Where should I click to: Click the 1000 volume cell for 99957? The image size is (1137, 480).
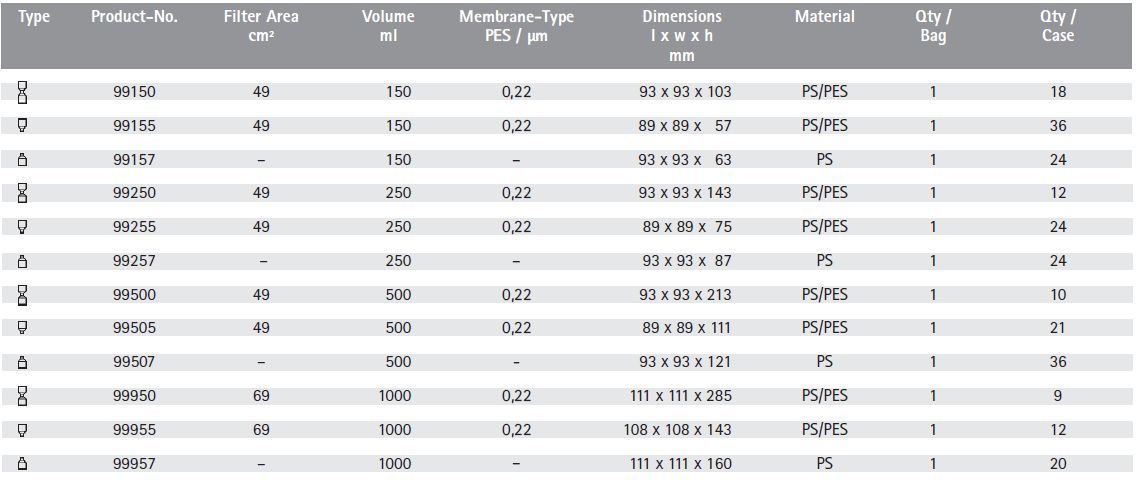[x=394, y=463]
